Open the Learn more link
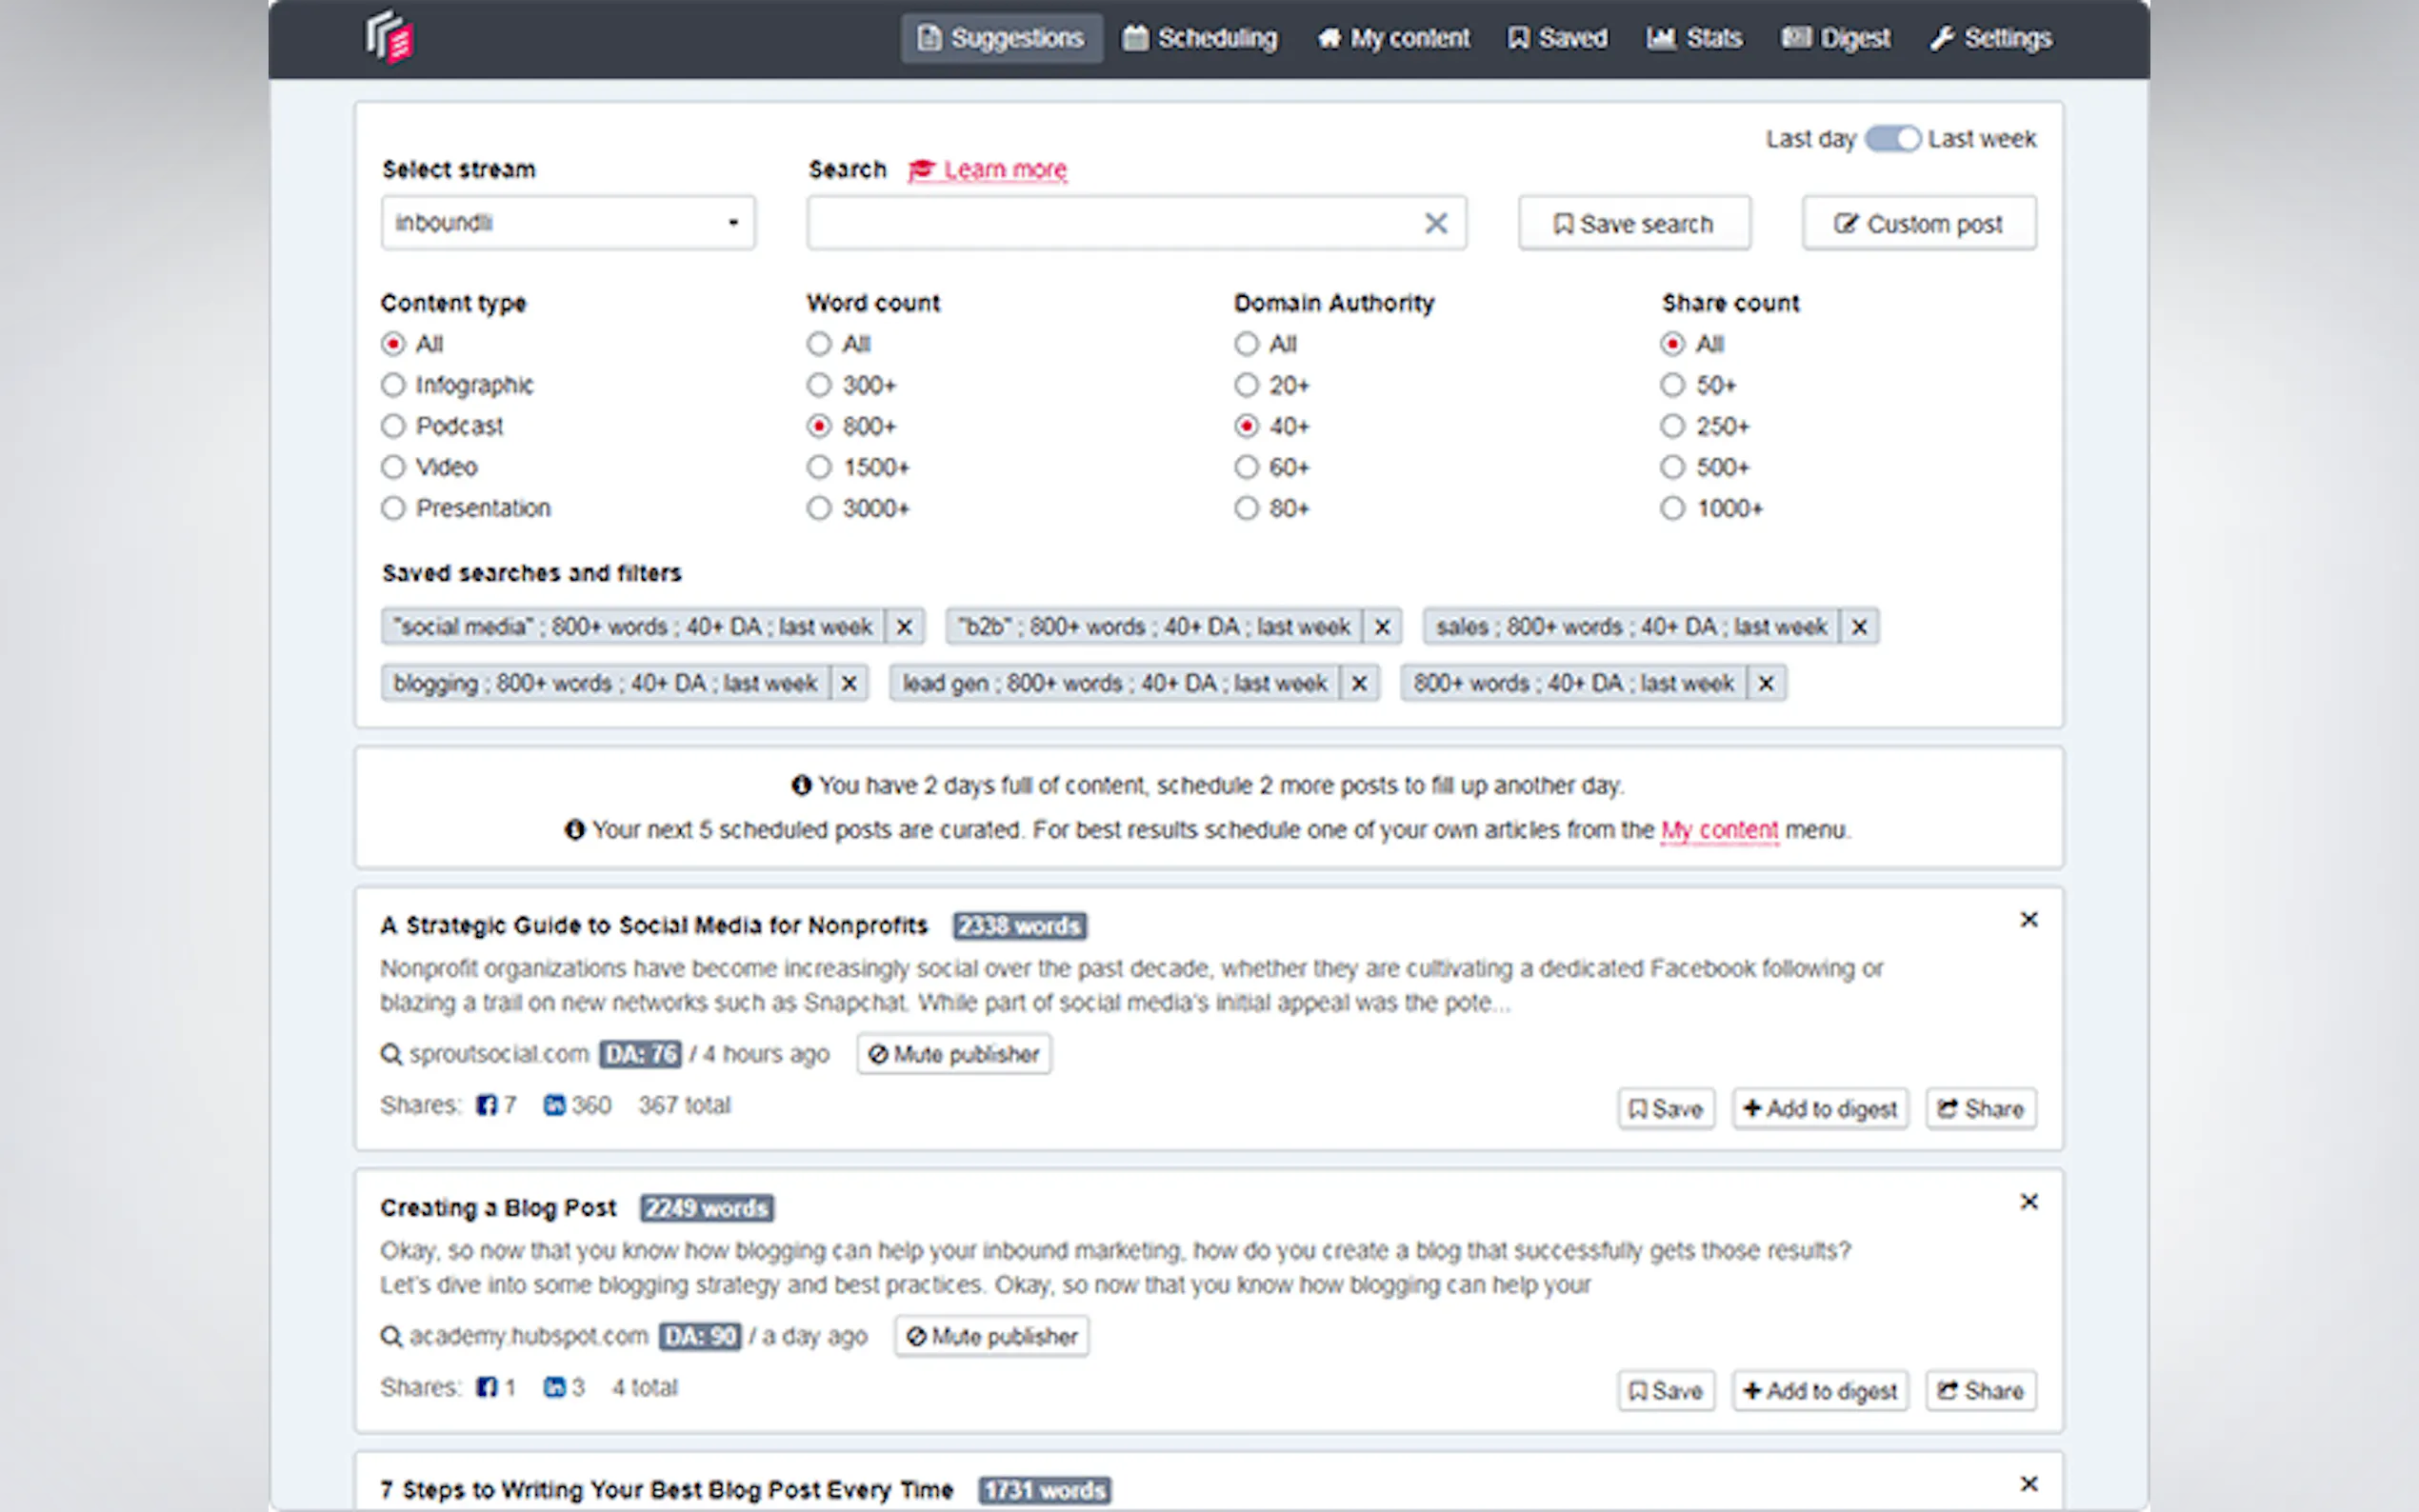 (x=1003, y=170)
